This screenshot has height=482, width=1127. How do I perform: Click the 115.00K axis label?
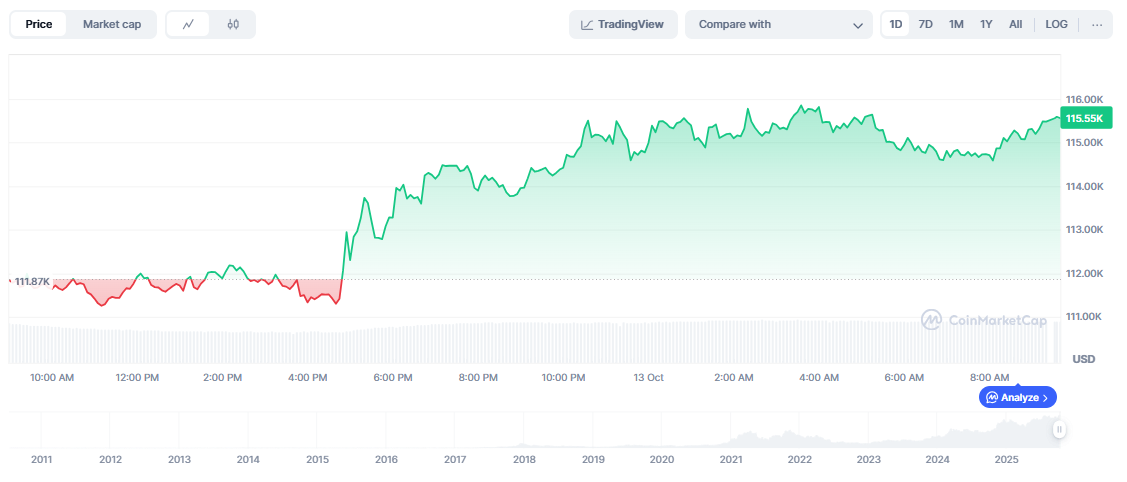[1084, 143]
